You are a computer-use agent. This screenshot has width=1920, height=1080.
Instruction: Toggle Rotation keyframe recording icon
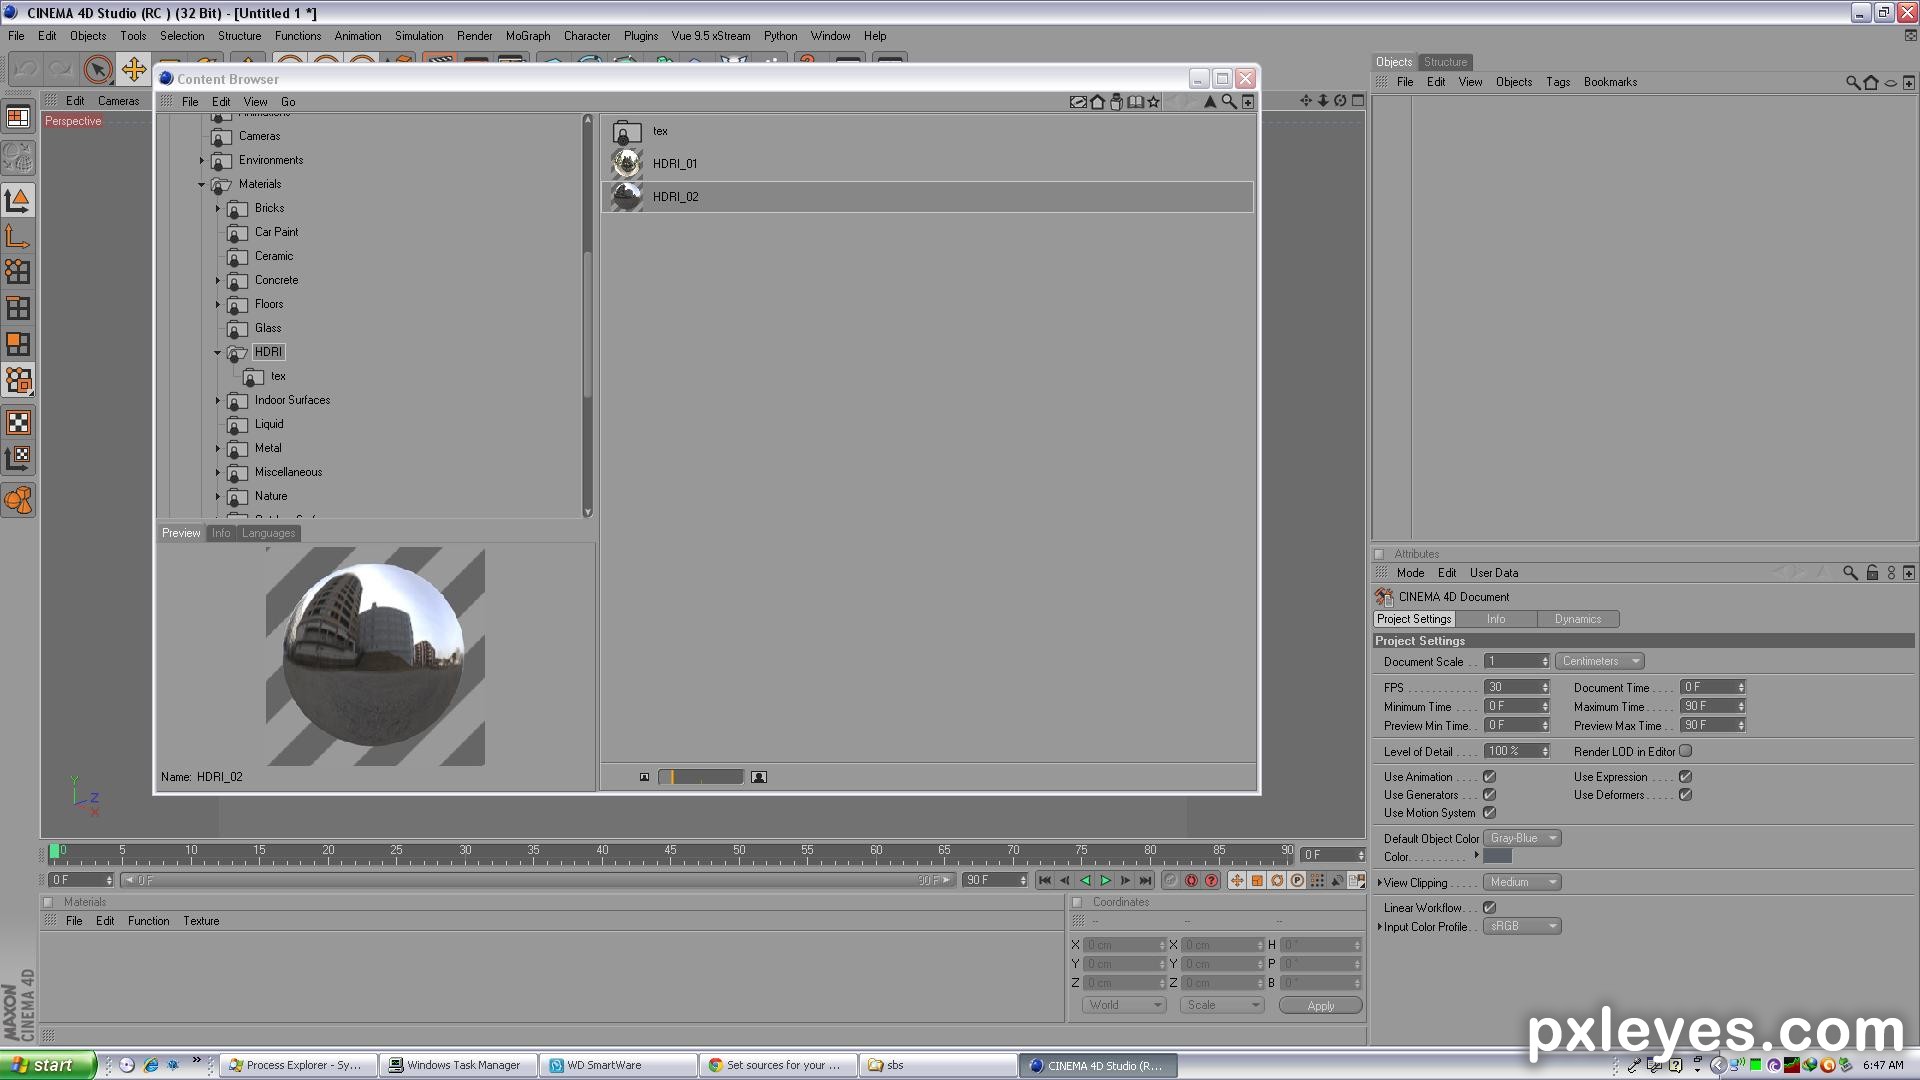click(1277, 880)
